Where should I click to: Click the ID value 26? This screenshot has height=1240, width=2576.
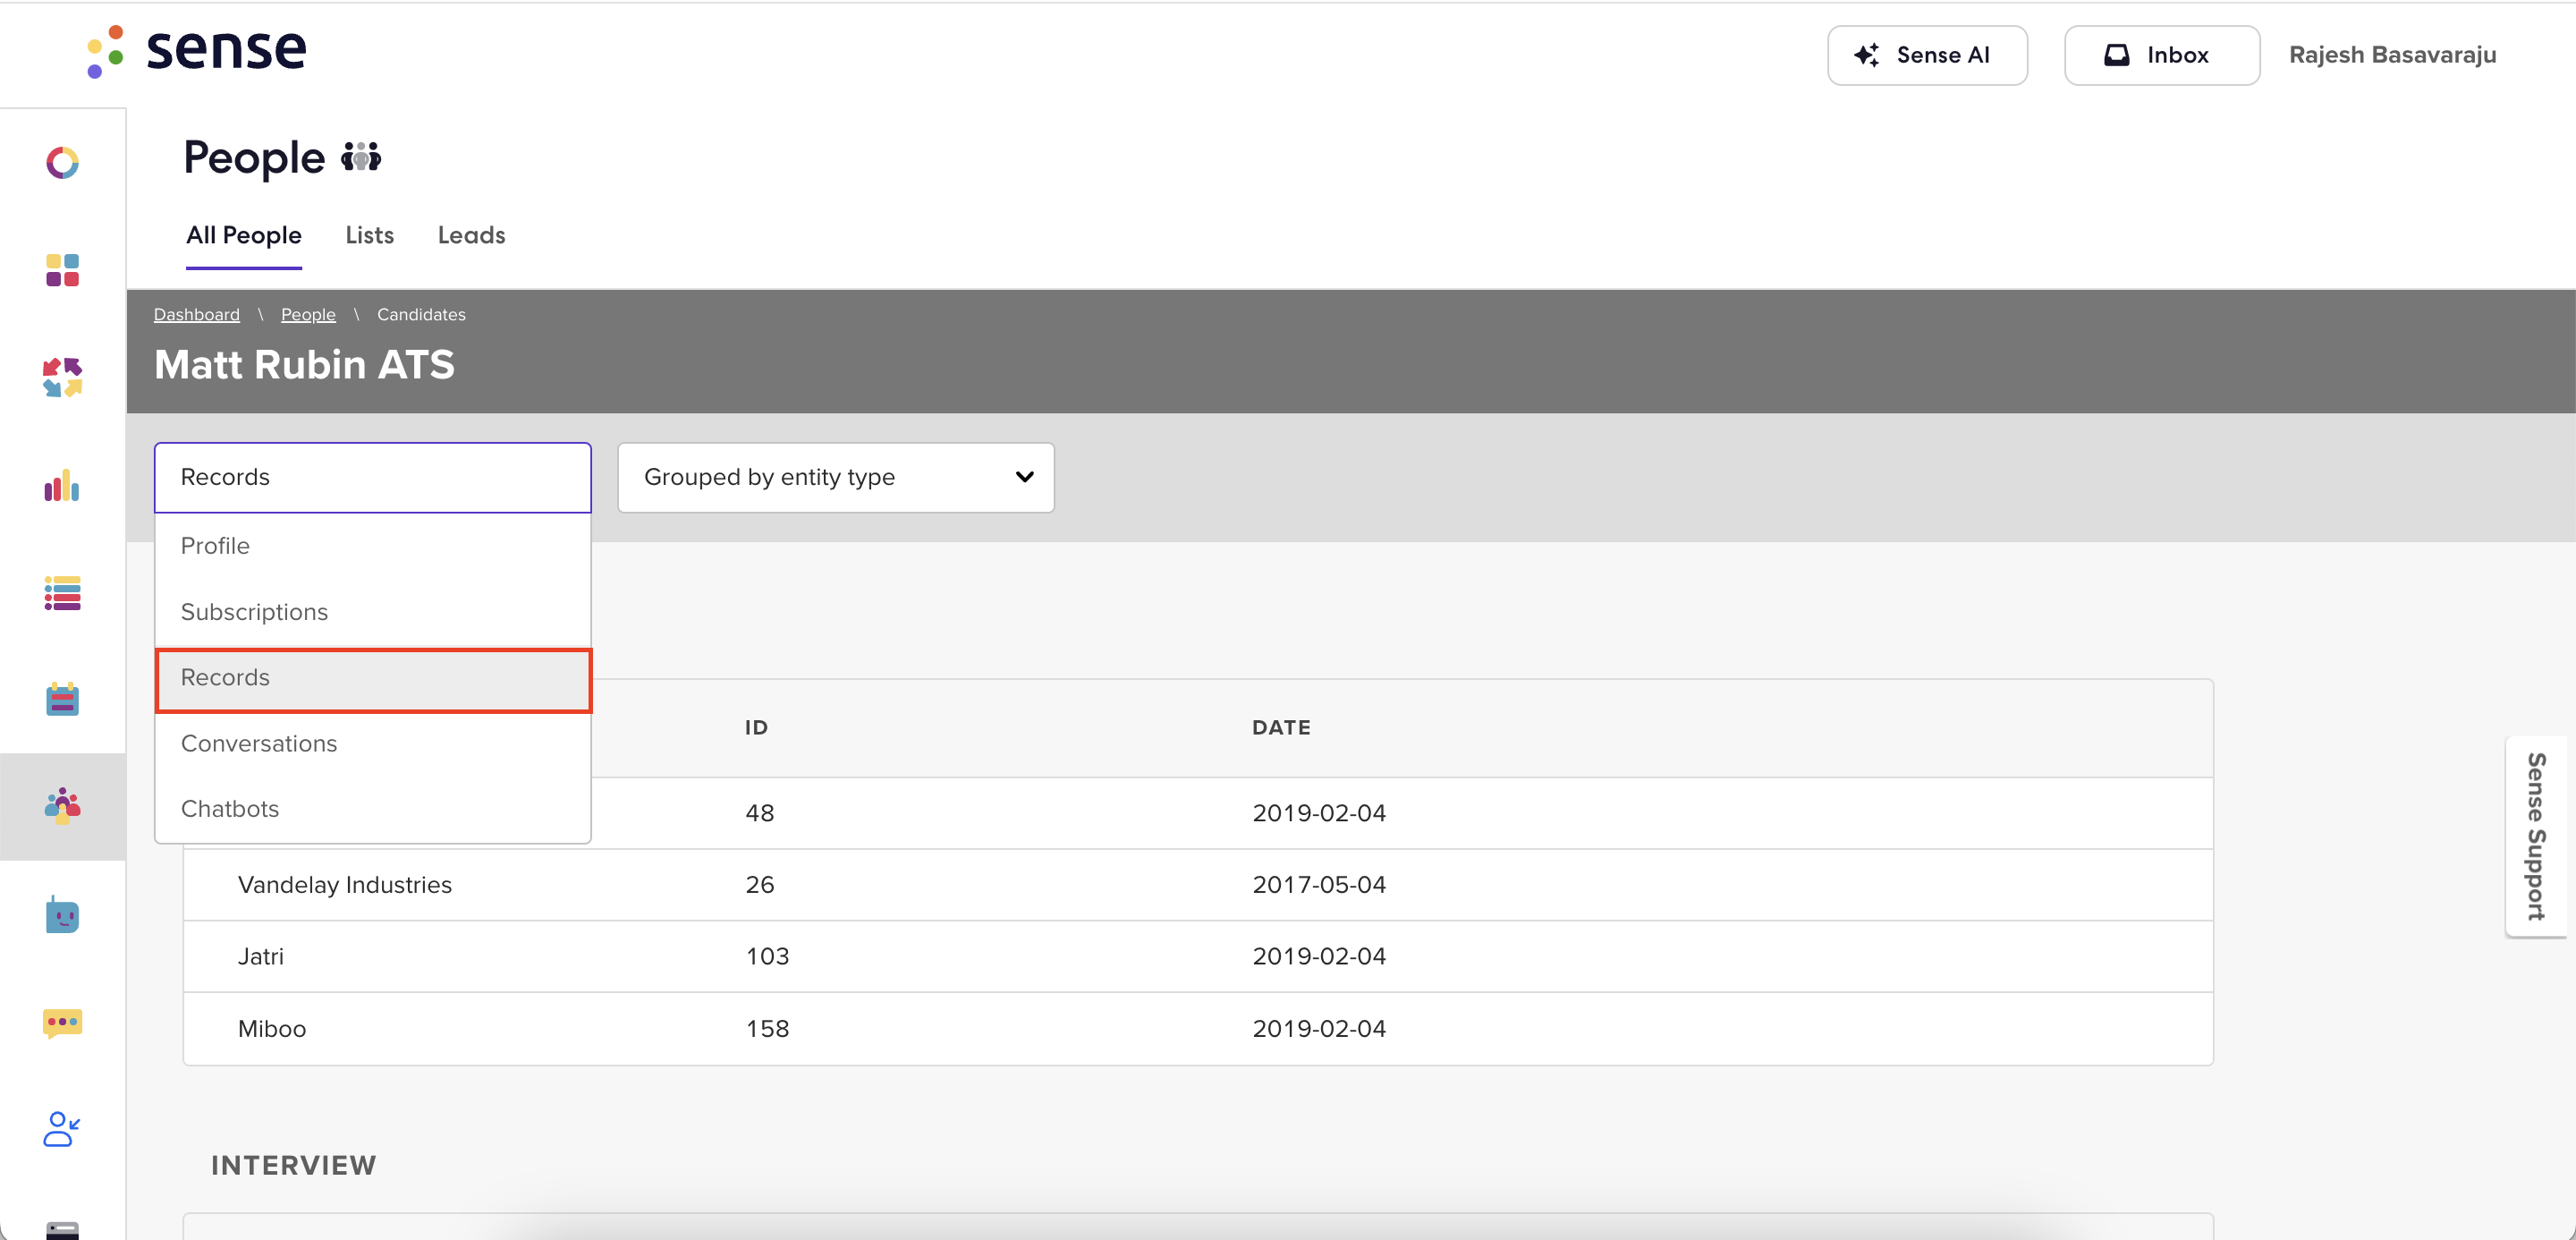pyautogui.click(x=760, y=885)
